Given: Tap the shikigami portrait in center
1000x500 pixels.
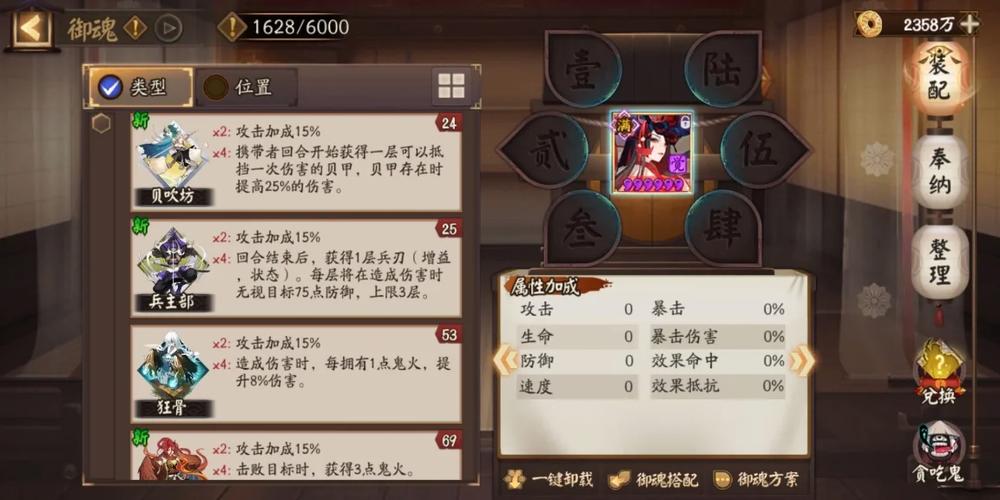Looking at the screenshot, I should [652, 151].
